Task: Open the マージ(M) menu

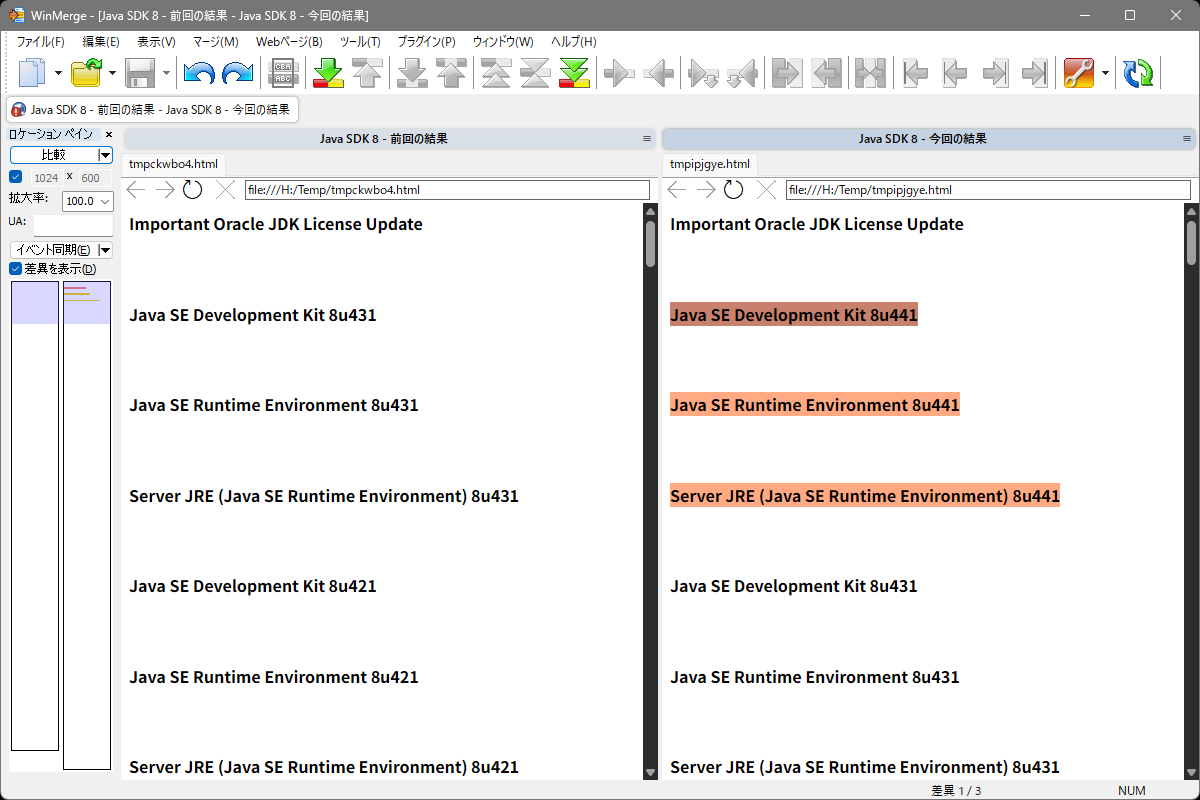Action: pyautogui.click(x=216, y=42)
